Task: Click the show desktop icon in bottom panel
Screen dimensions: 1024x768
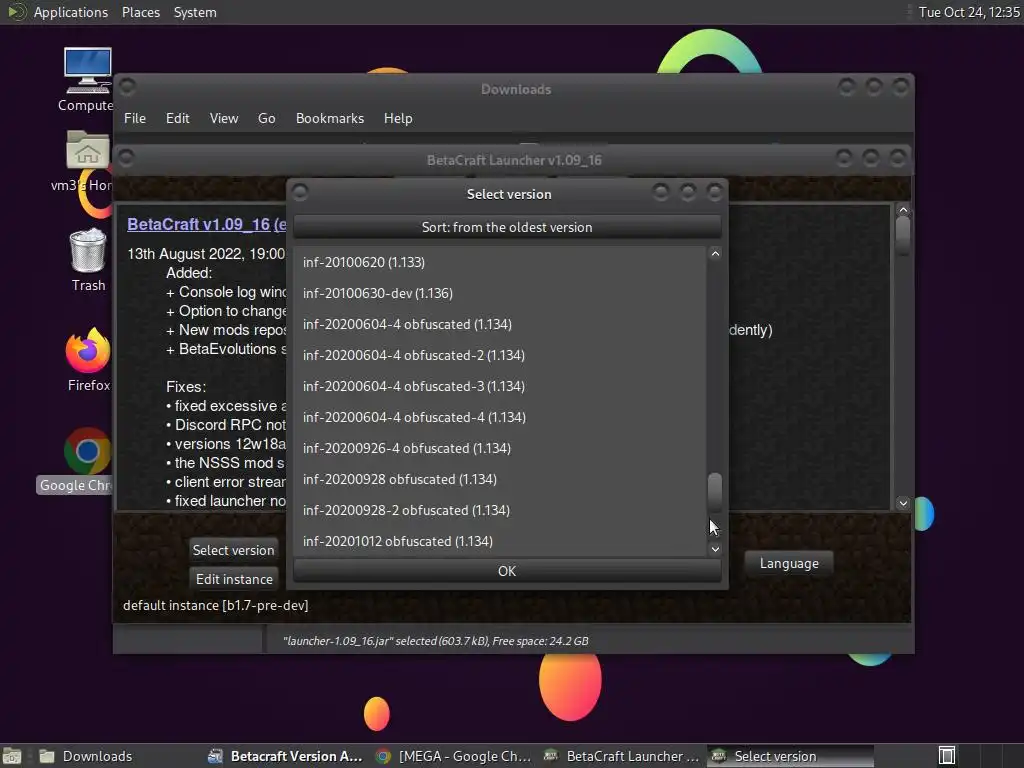Action: (12, 756)
